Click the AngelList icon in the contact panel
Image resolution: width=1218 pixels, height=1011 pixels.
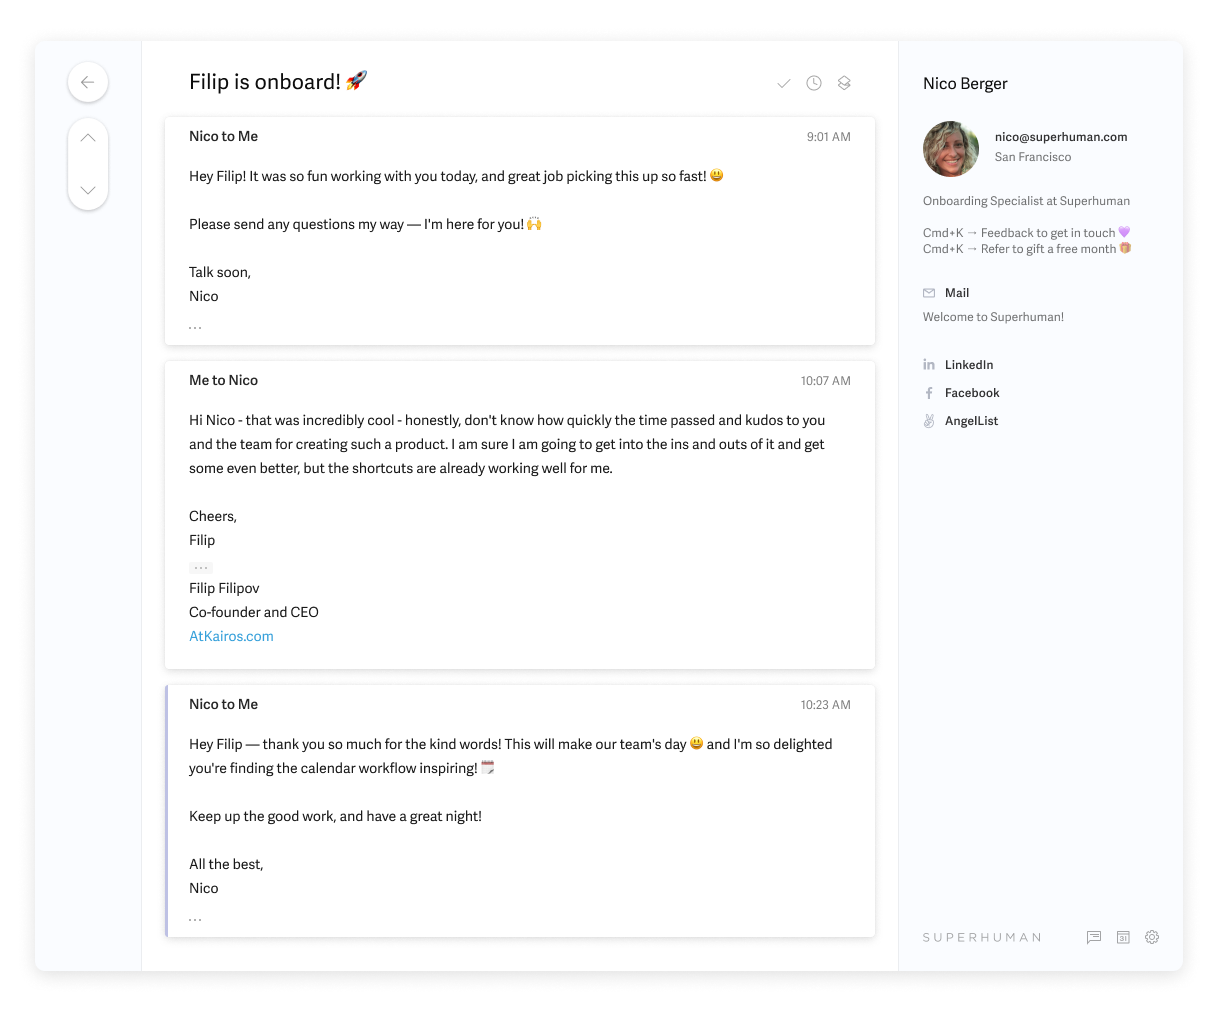929,421
